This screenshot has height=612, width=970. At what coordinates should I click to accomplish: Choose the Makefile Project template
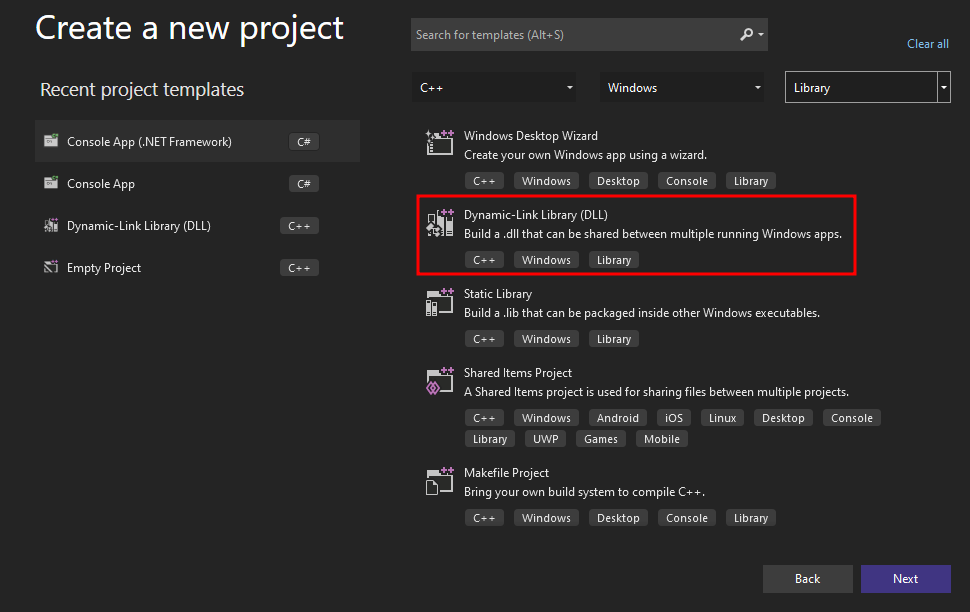point(506,473)
